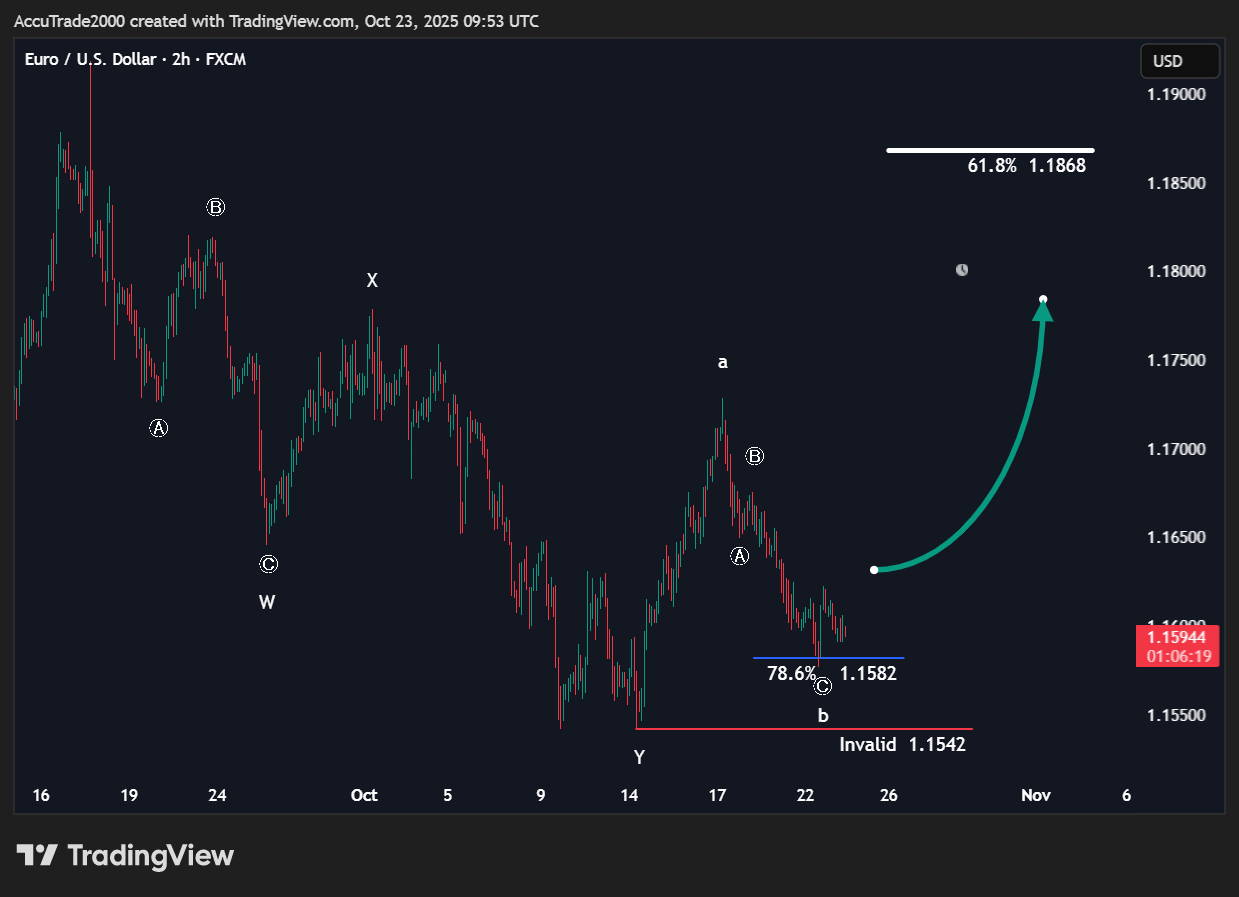Click the lowercase a wave label
Image resolution: width=1239 pixels, height=897 pixels.
point(722,363)
